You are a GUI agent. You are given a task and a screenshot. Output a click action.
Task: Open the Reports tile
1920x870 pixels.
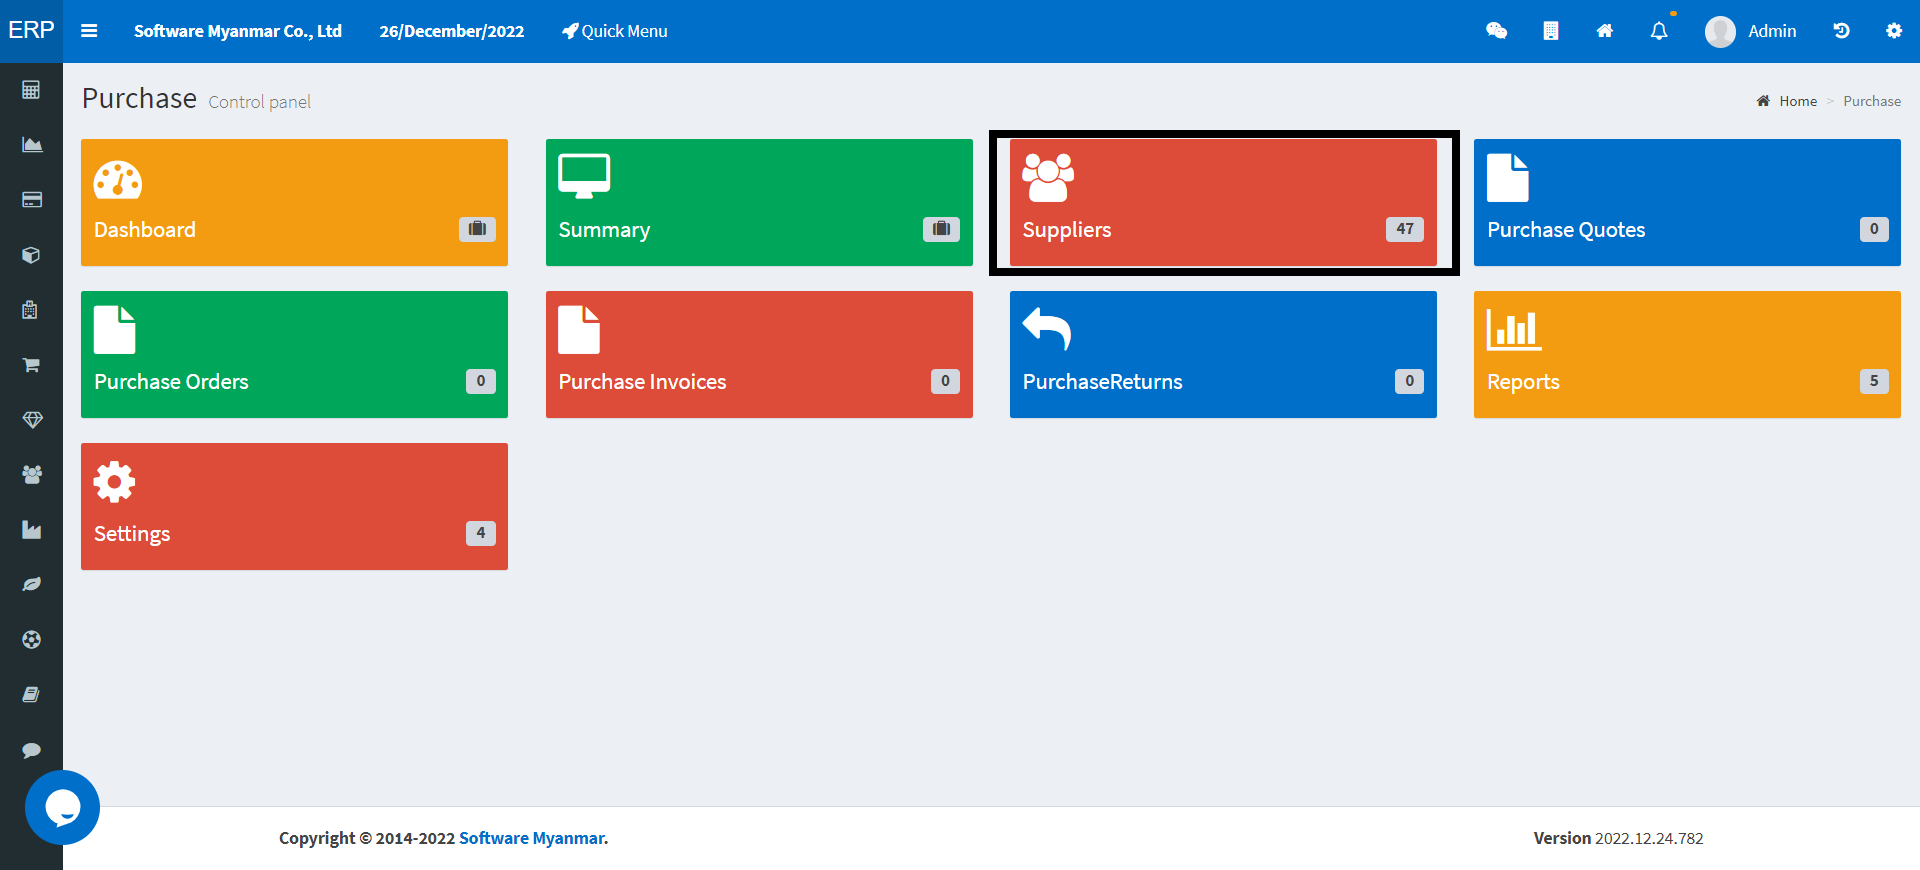click(x=1687, y=354)
